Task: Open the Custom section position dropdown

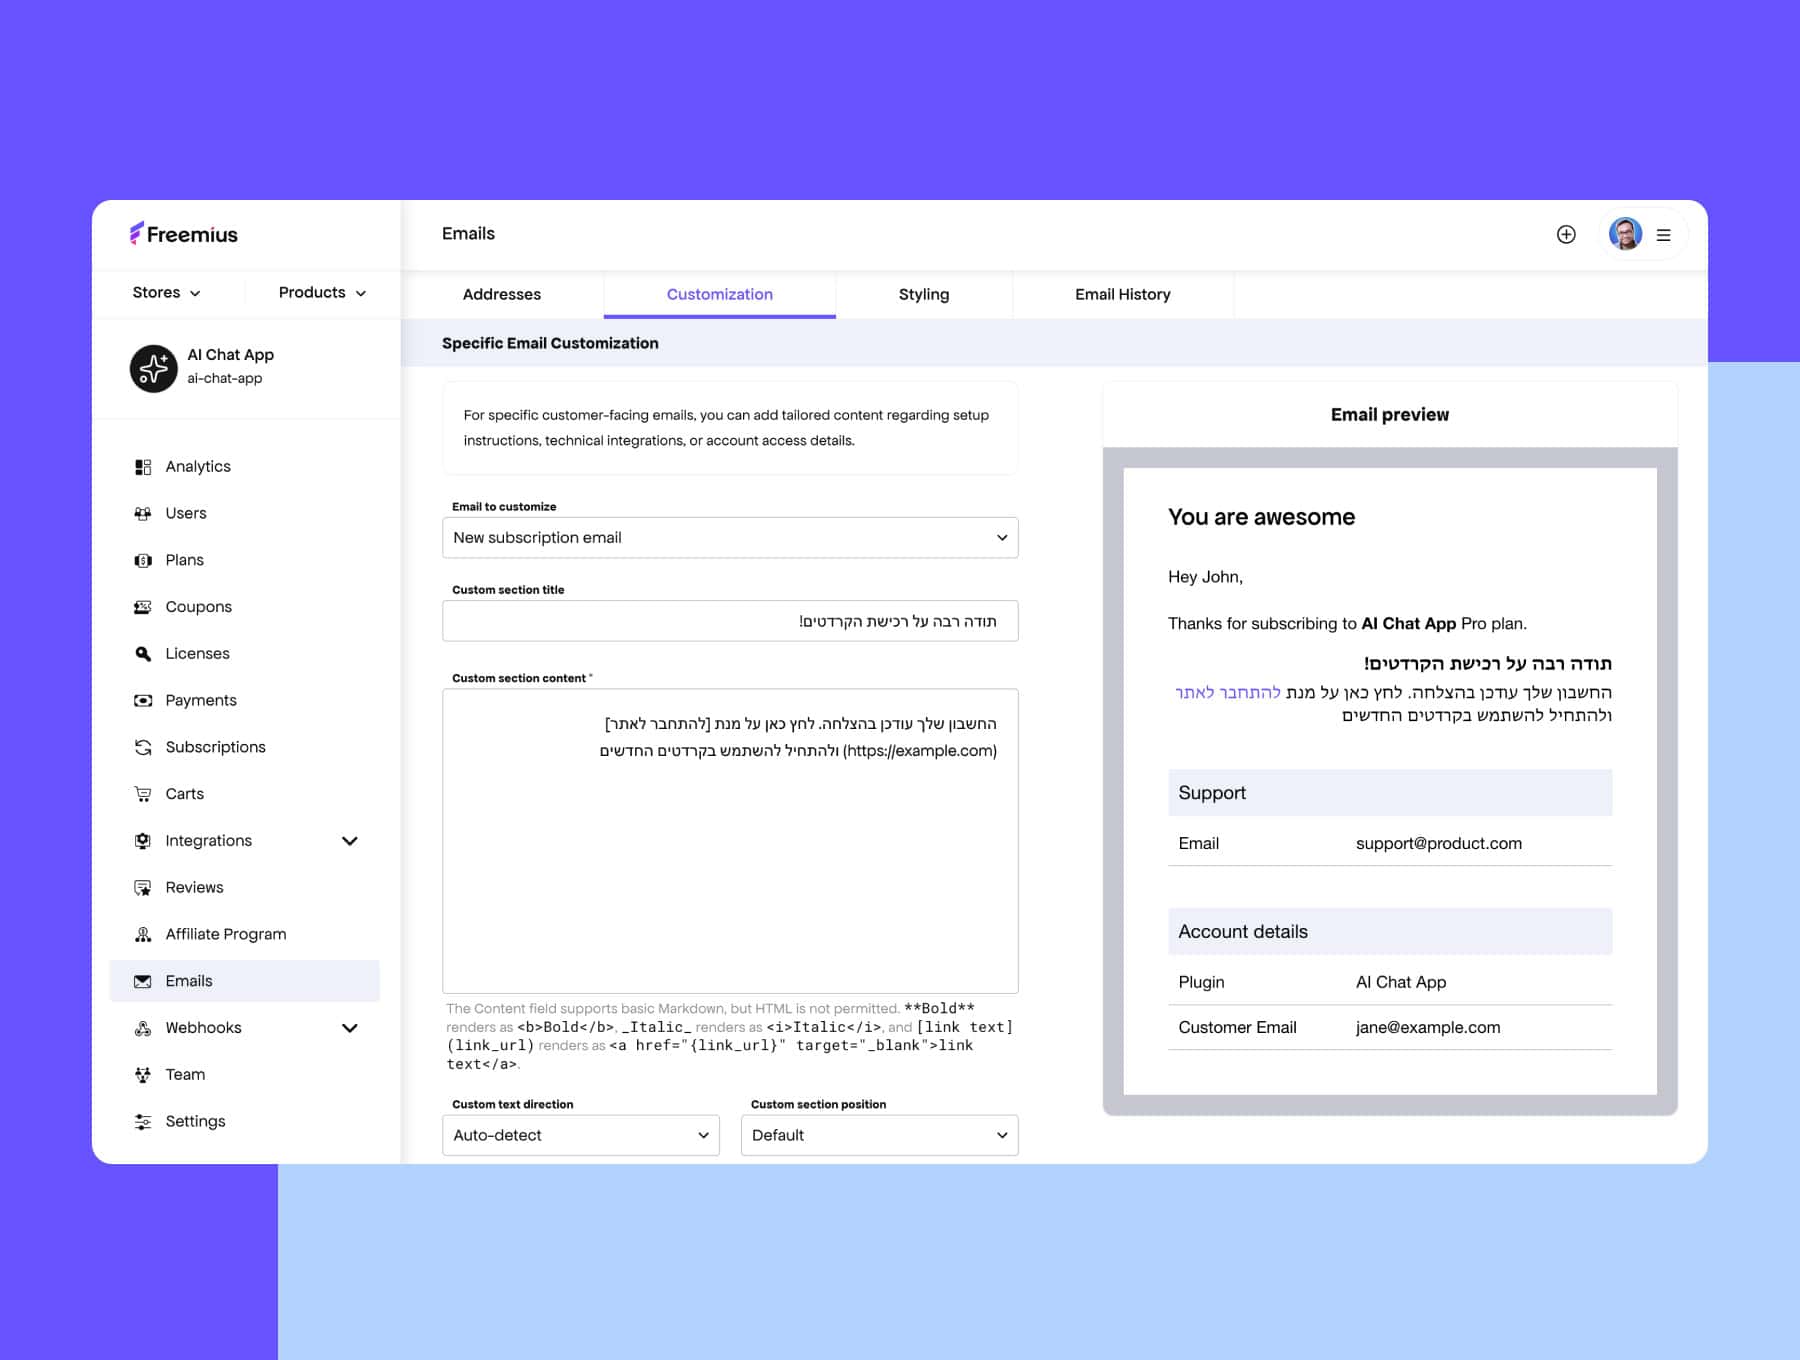Action: tap(879, 1135)
